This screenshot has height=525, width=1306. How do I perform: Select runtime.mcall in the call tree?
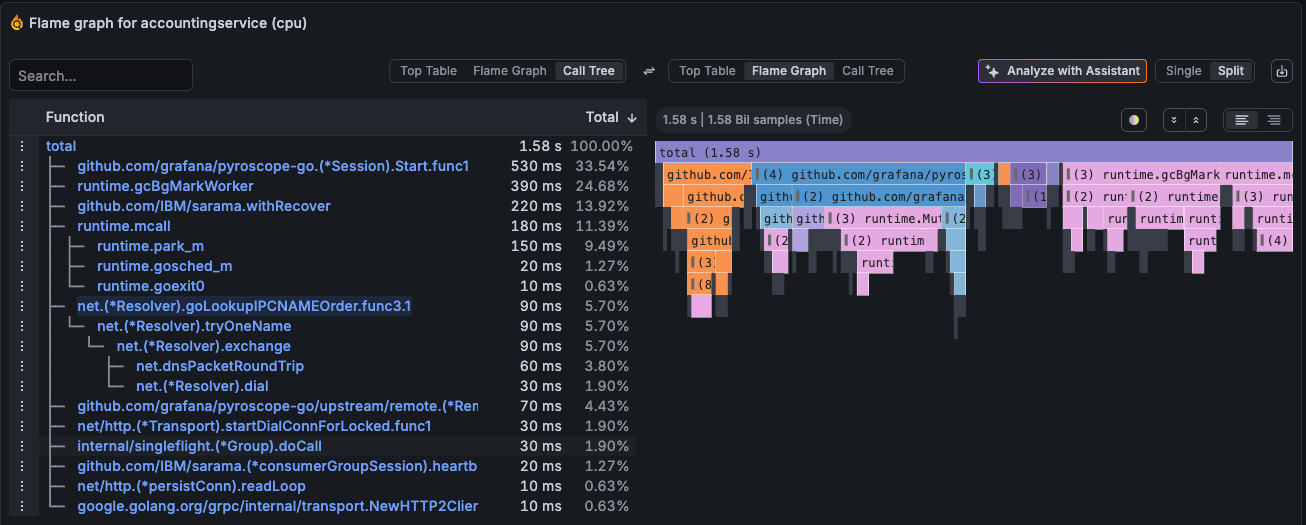pos(124,226)
